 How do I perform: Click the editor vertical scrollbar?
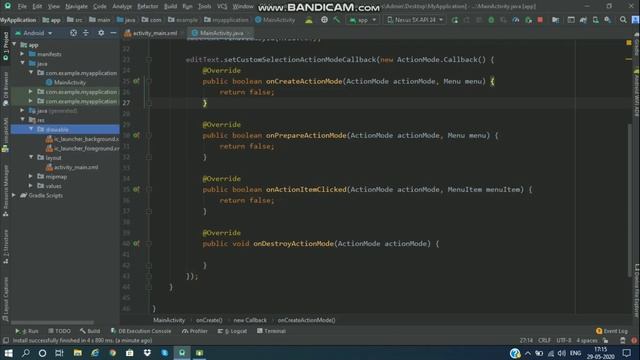click(629, 199)
